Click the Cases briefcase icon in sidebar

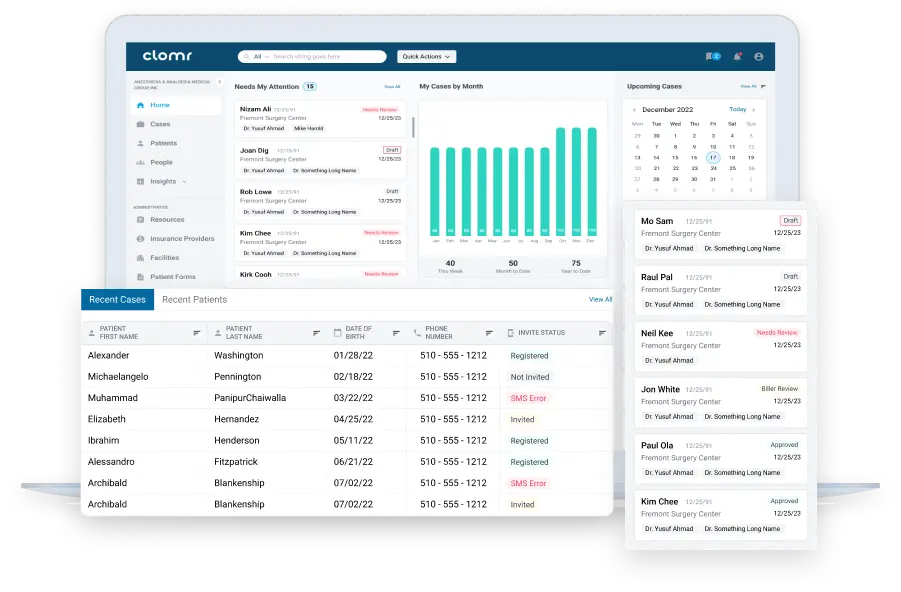pyautogui.click(x=141, y=124)
